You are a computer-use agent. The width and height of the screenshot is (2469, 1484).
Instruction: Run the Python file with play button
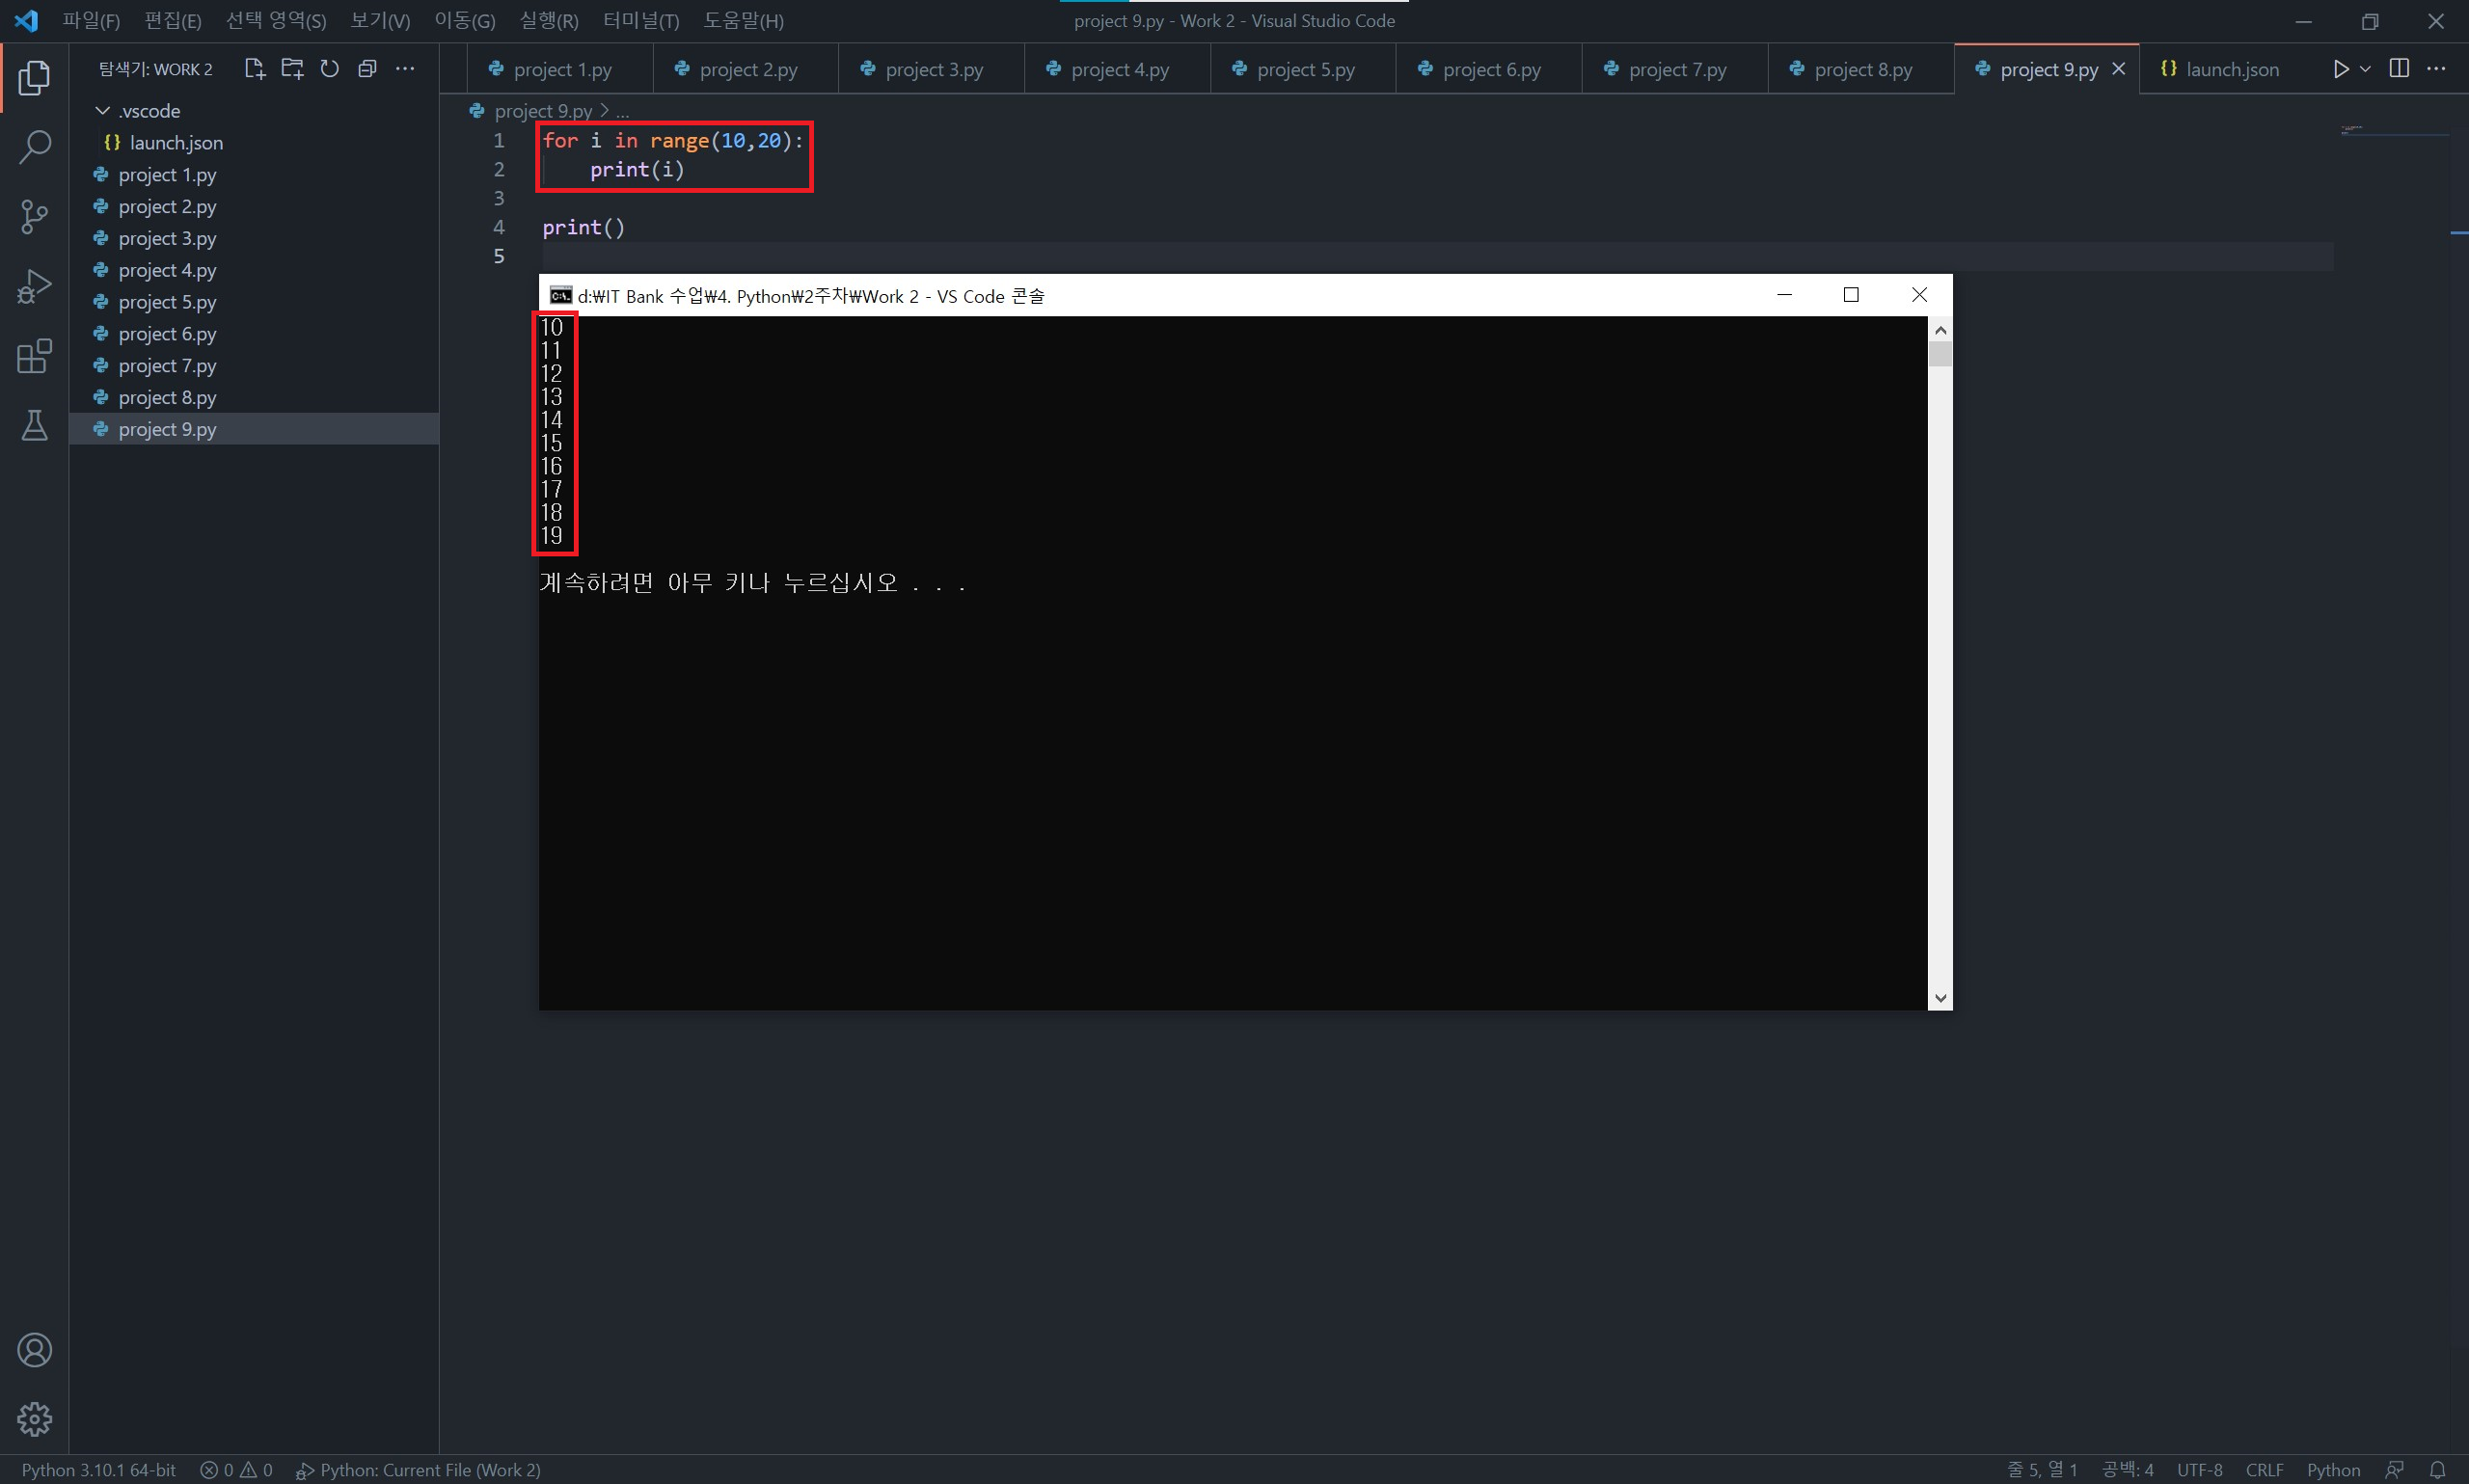coord(2340,69)
